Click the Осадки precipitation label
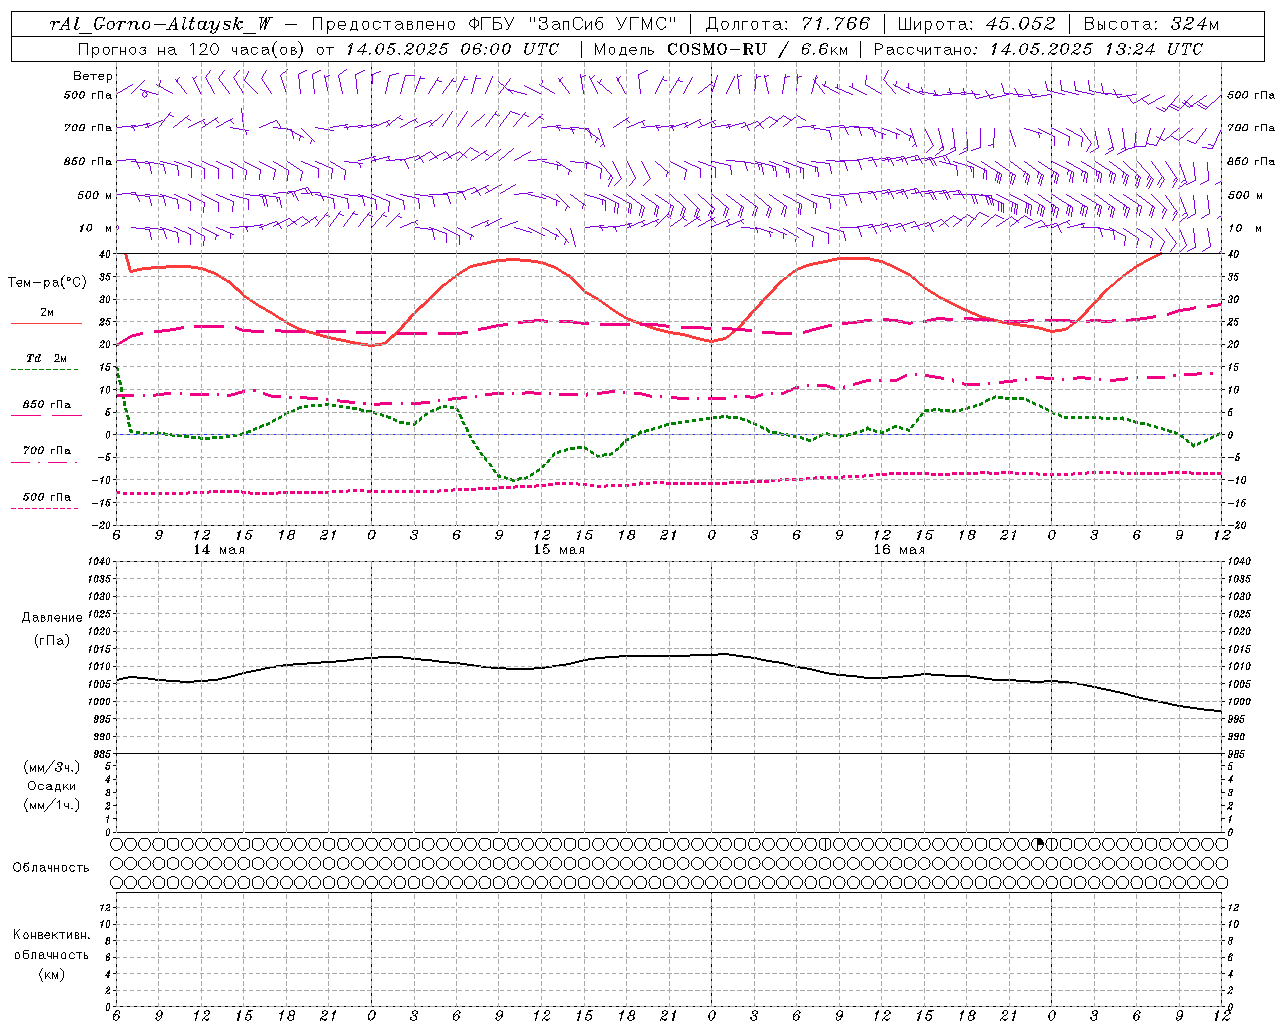Screen dimensions: 1280x1024 pyautogui.click(x=52, y=786)
